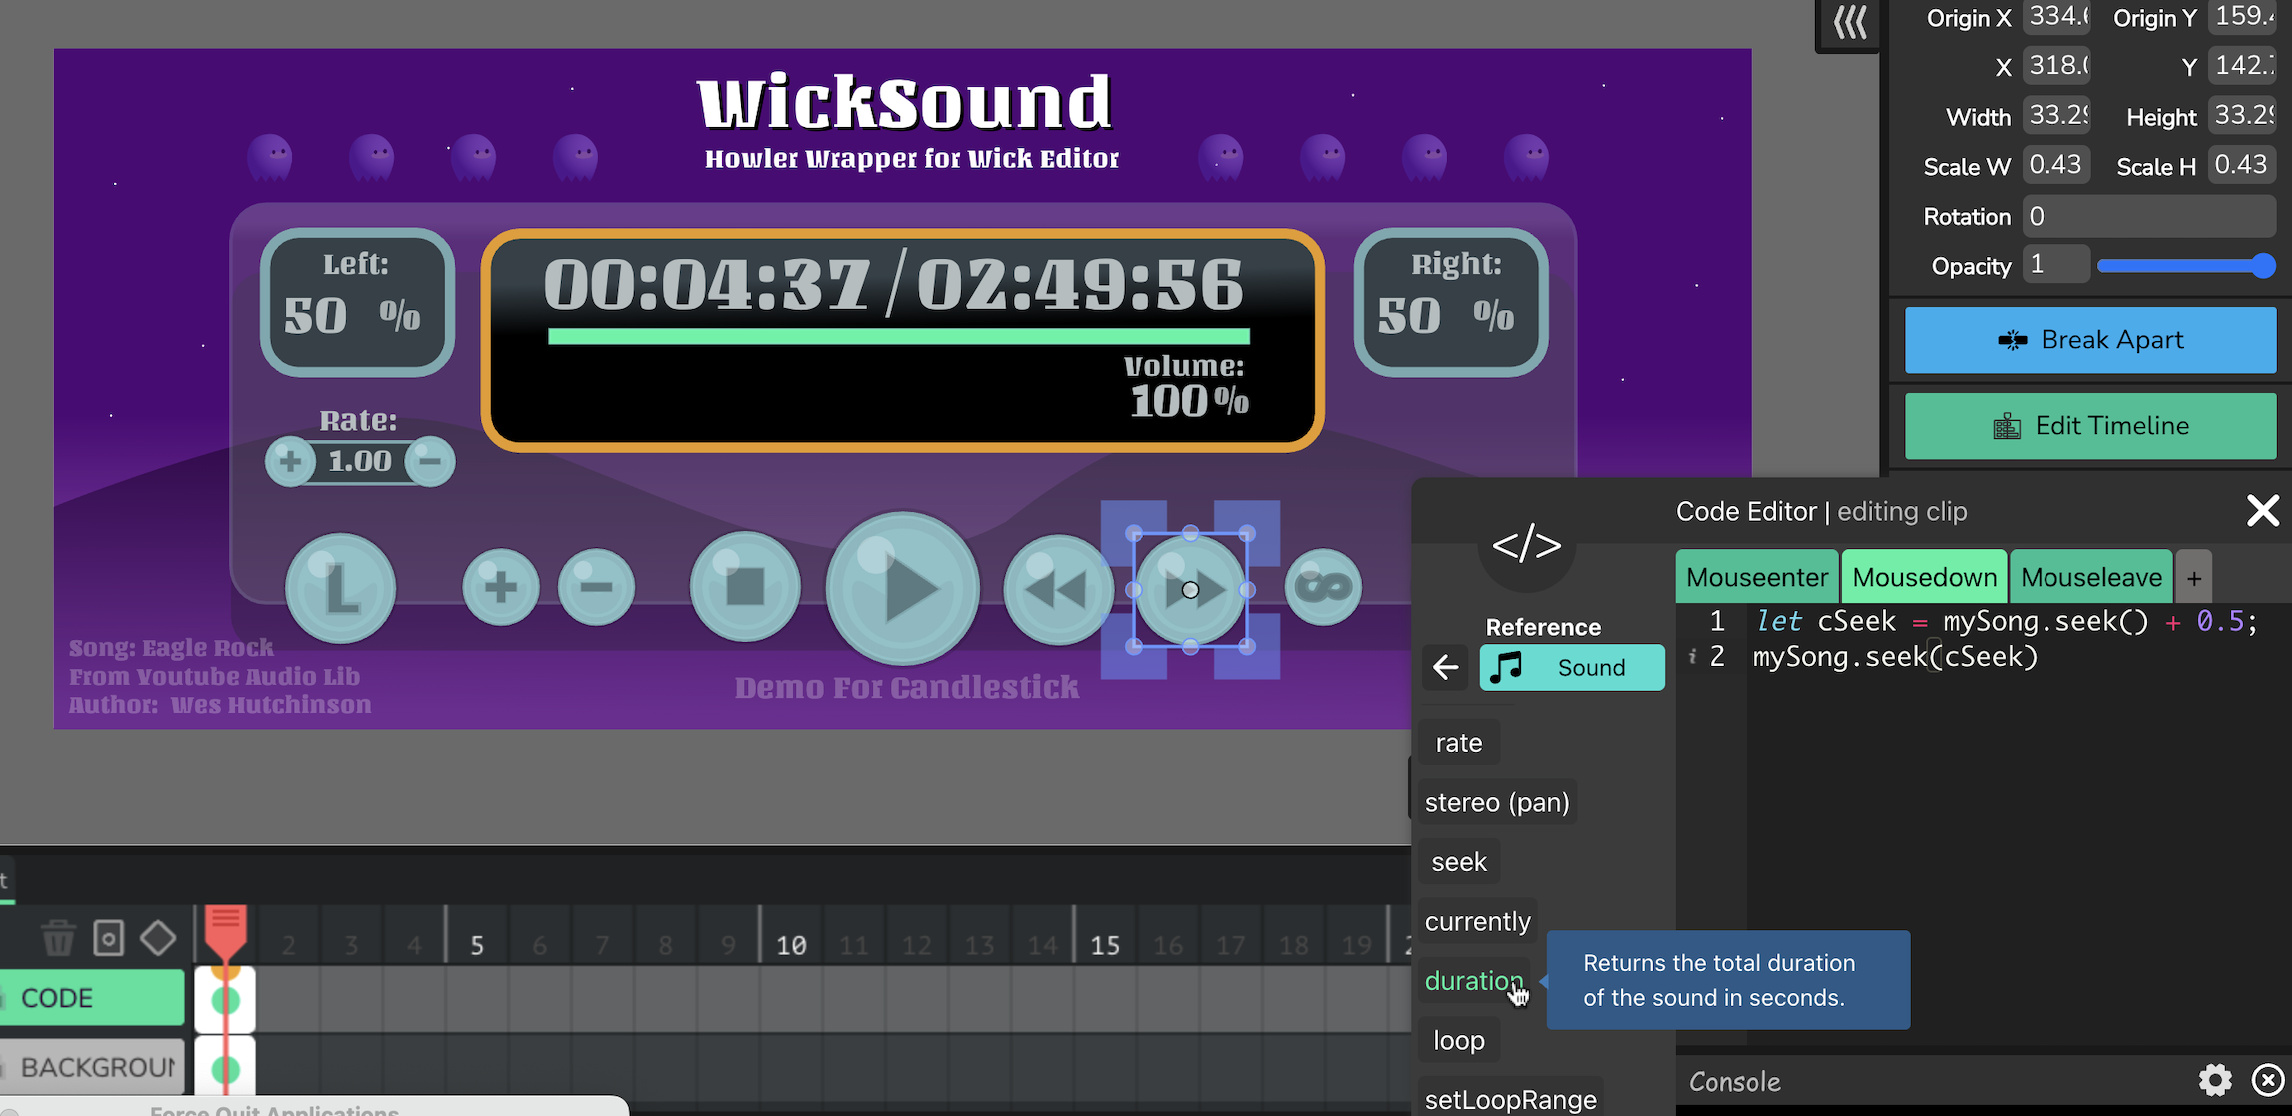Click code line 1 in editor

pyautogui.click(x=2005, y=621)
